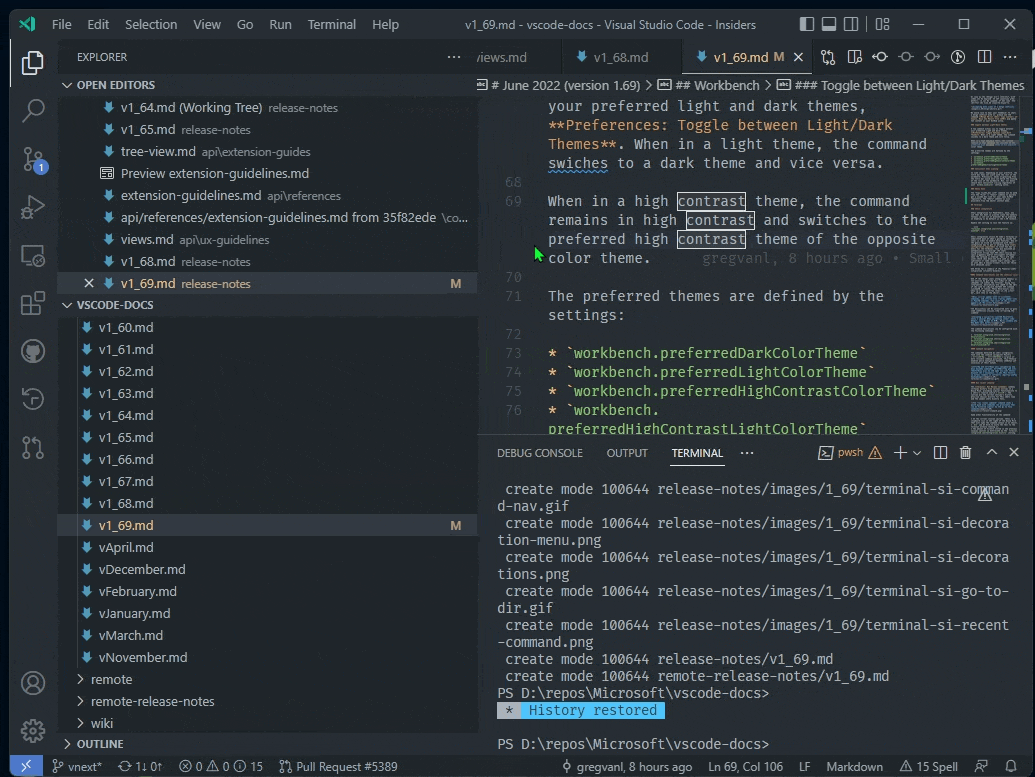The image size is (1035, 777).
Task: Open the Manage gear menu
Action: (x=32, y=731)
